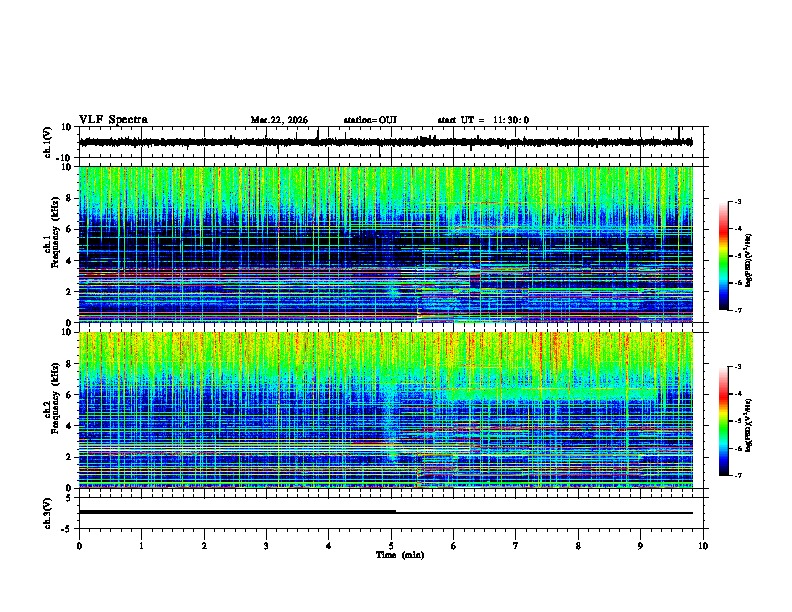Click the ch.1 spectrogram color scale bar
The image size is (792, 612).
pyautogui.click(x=724, y=256)
